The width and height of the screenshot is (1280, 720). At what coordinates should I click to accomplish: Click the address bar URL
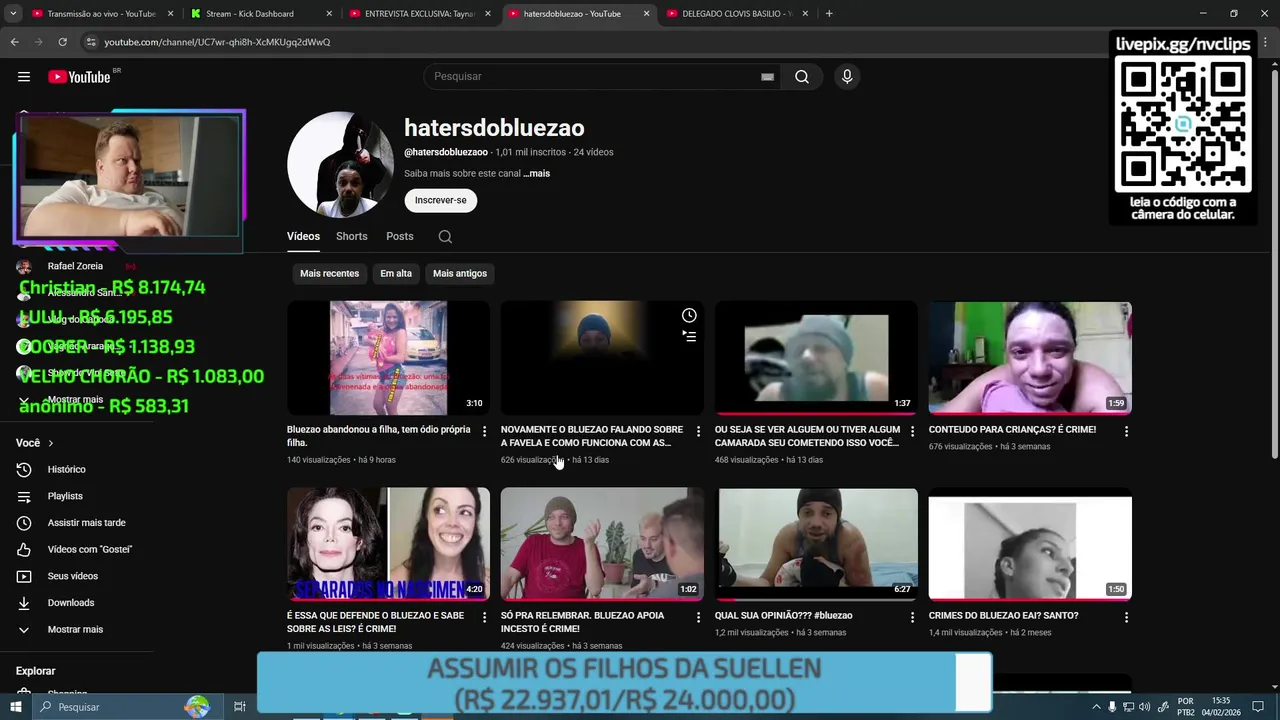click(217, 42)
